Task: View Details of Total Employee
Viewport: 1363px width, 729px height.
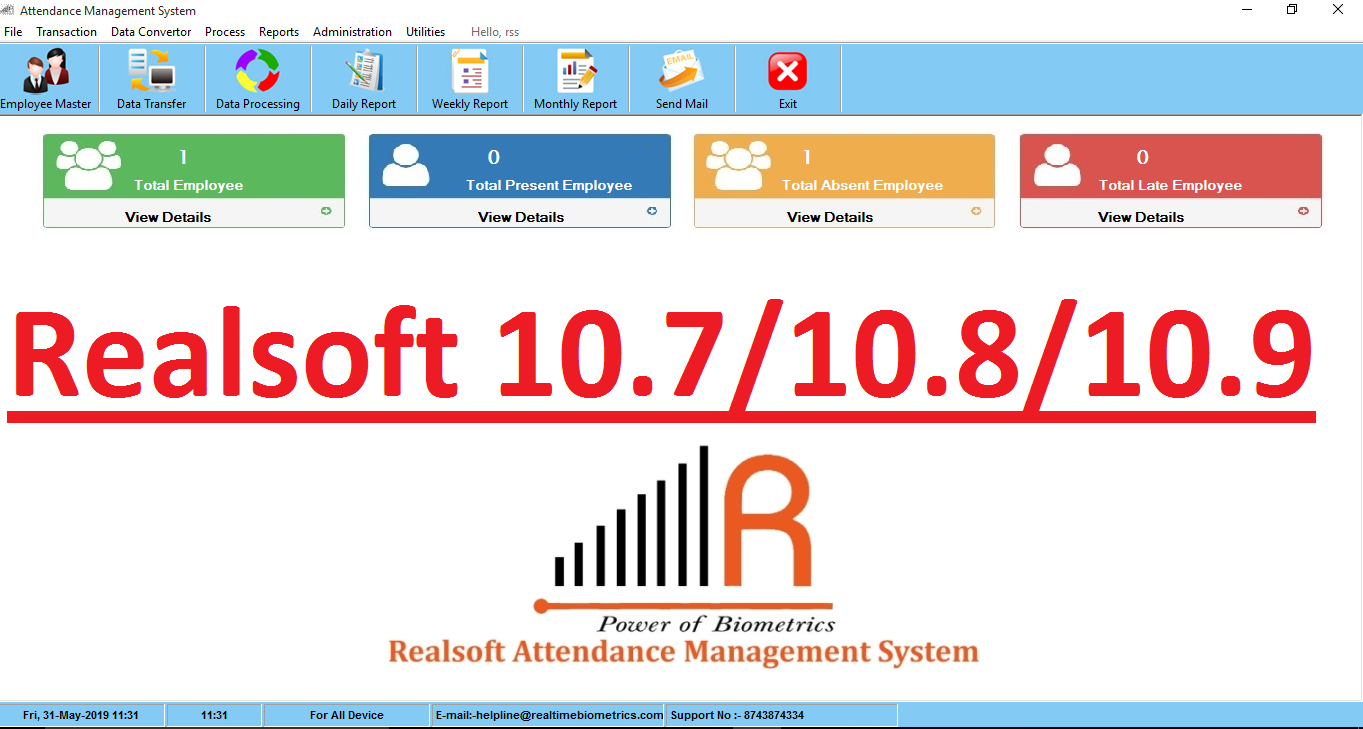Action: [x=168, y=217]
